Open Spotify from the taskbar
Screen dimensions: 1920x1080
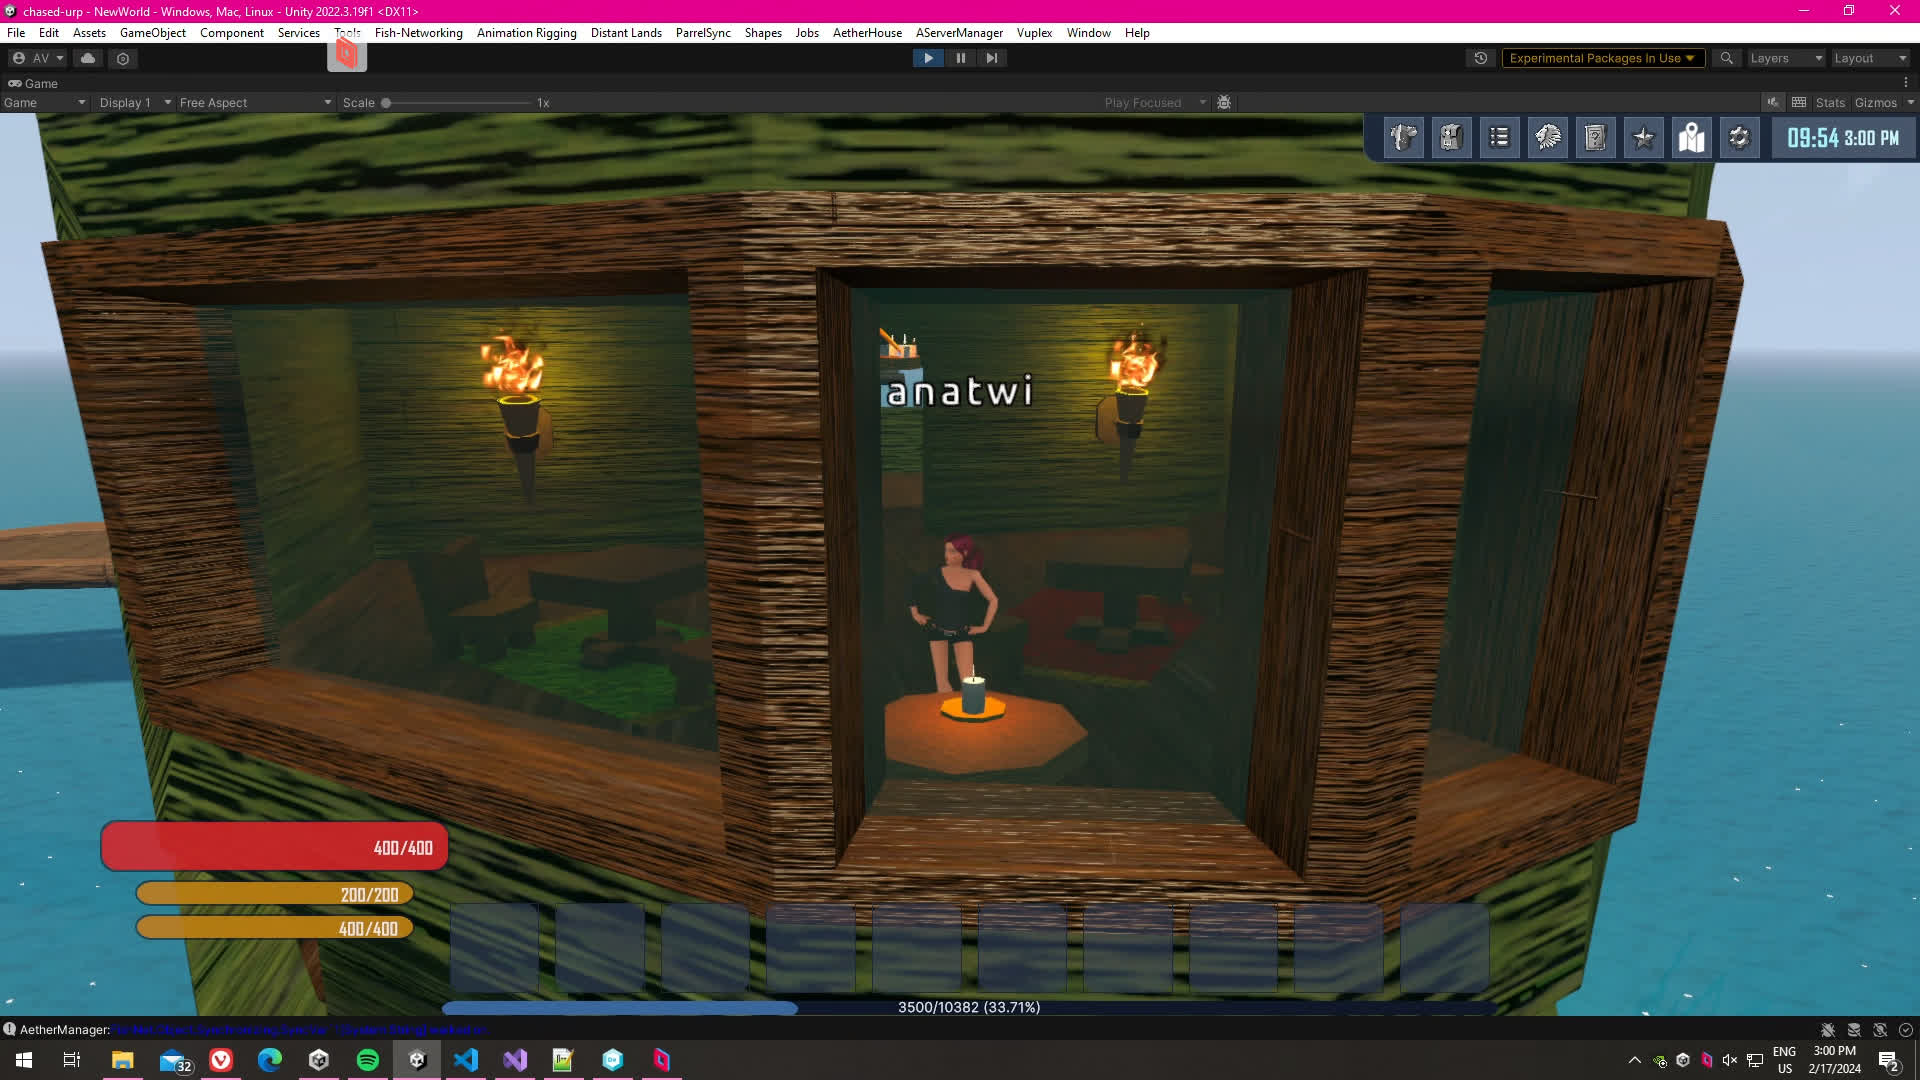coord(367,1060)
